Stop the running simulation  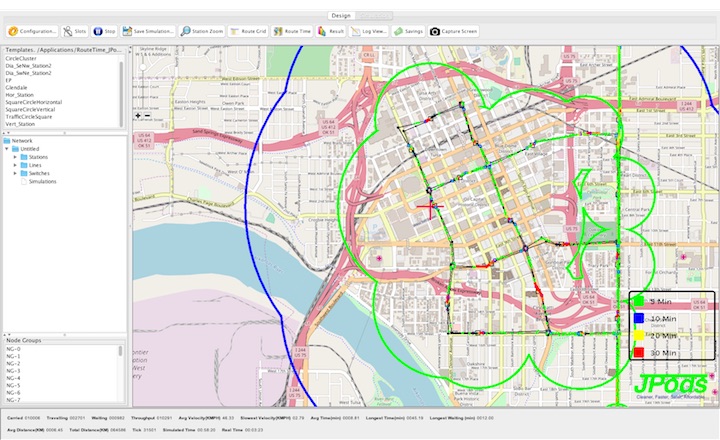(x=104, y=31)
